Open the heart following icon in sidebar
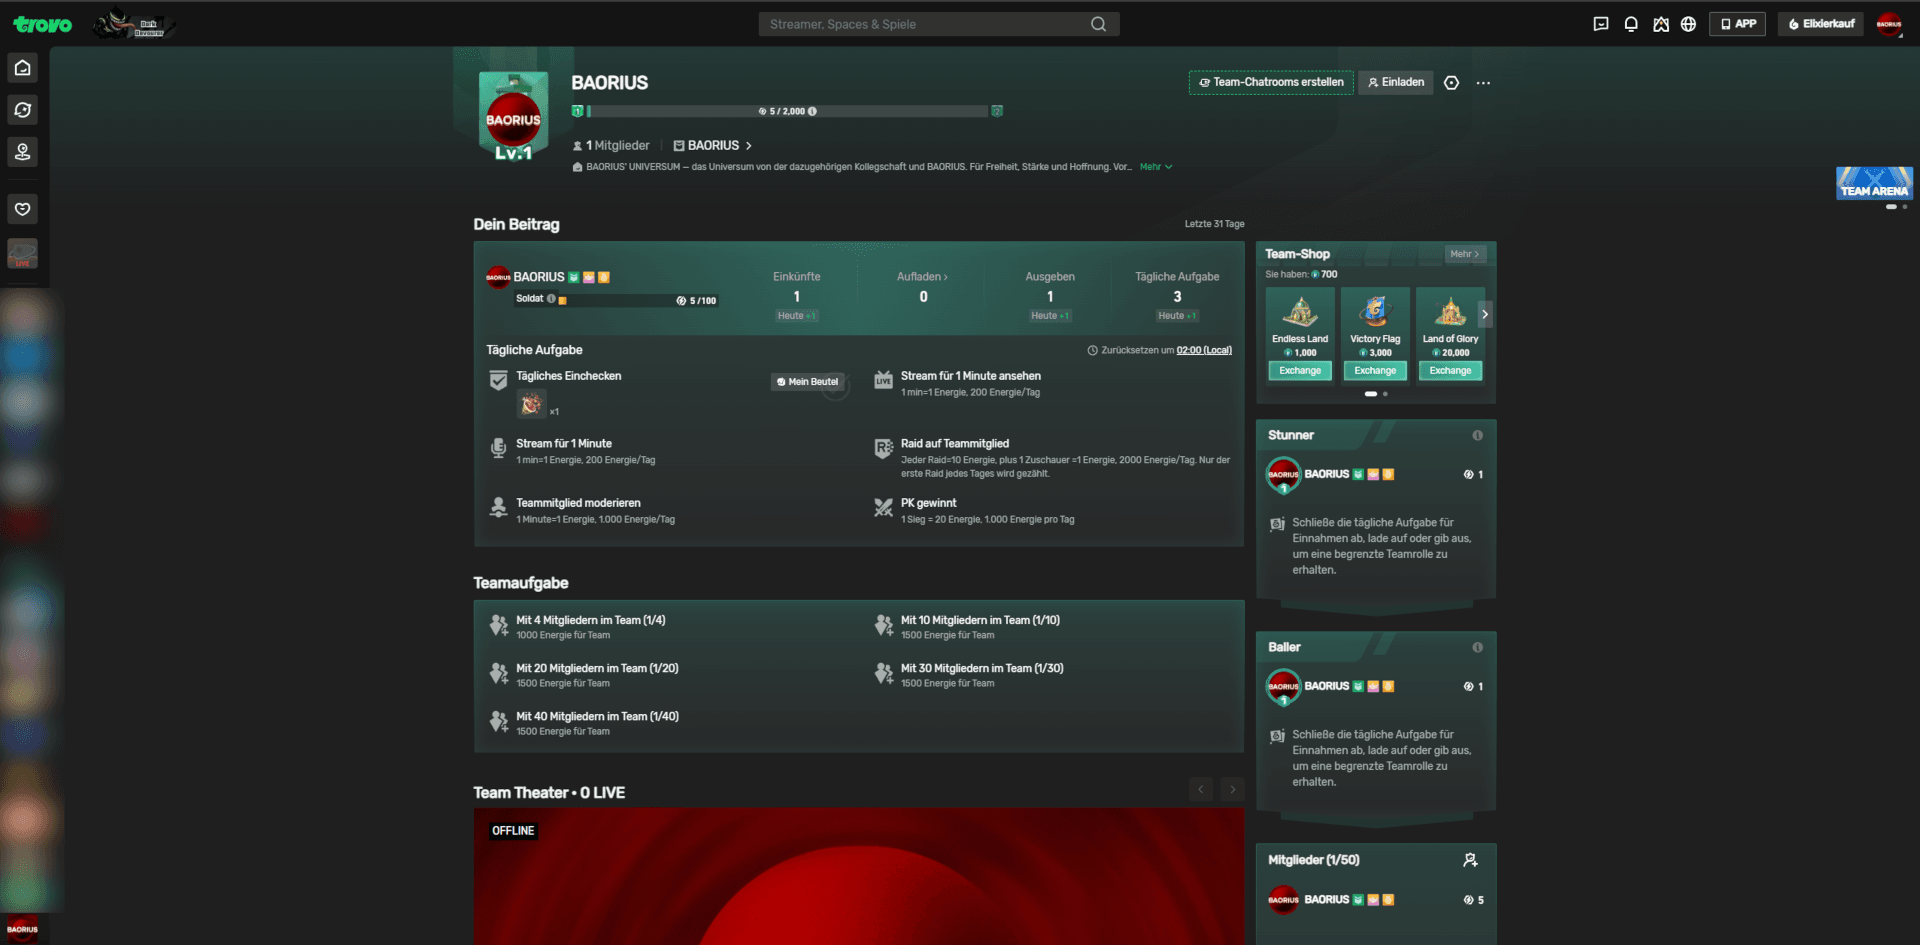Image resolution: width=1920 pixels, height=945 pixels. coord(23,209)
